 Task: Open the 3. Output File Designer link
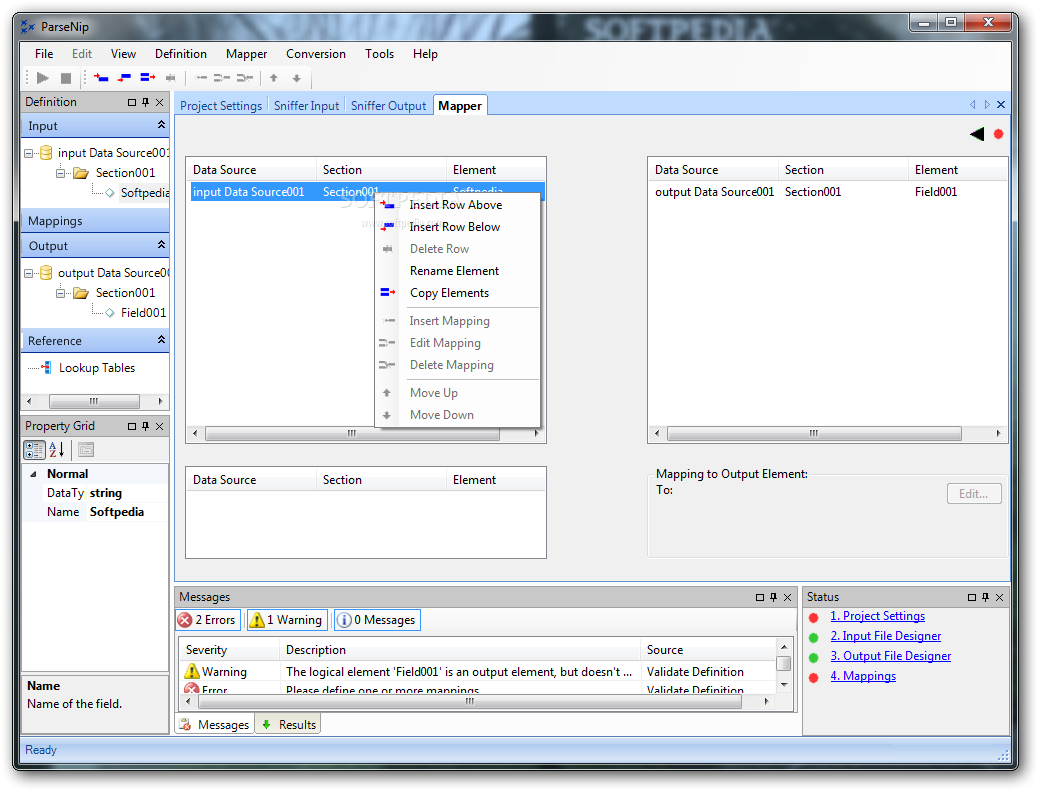891,656
